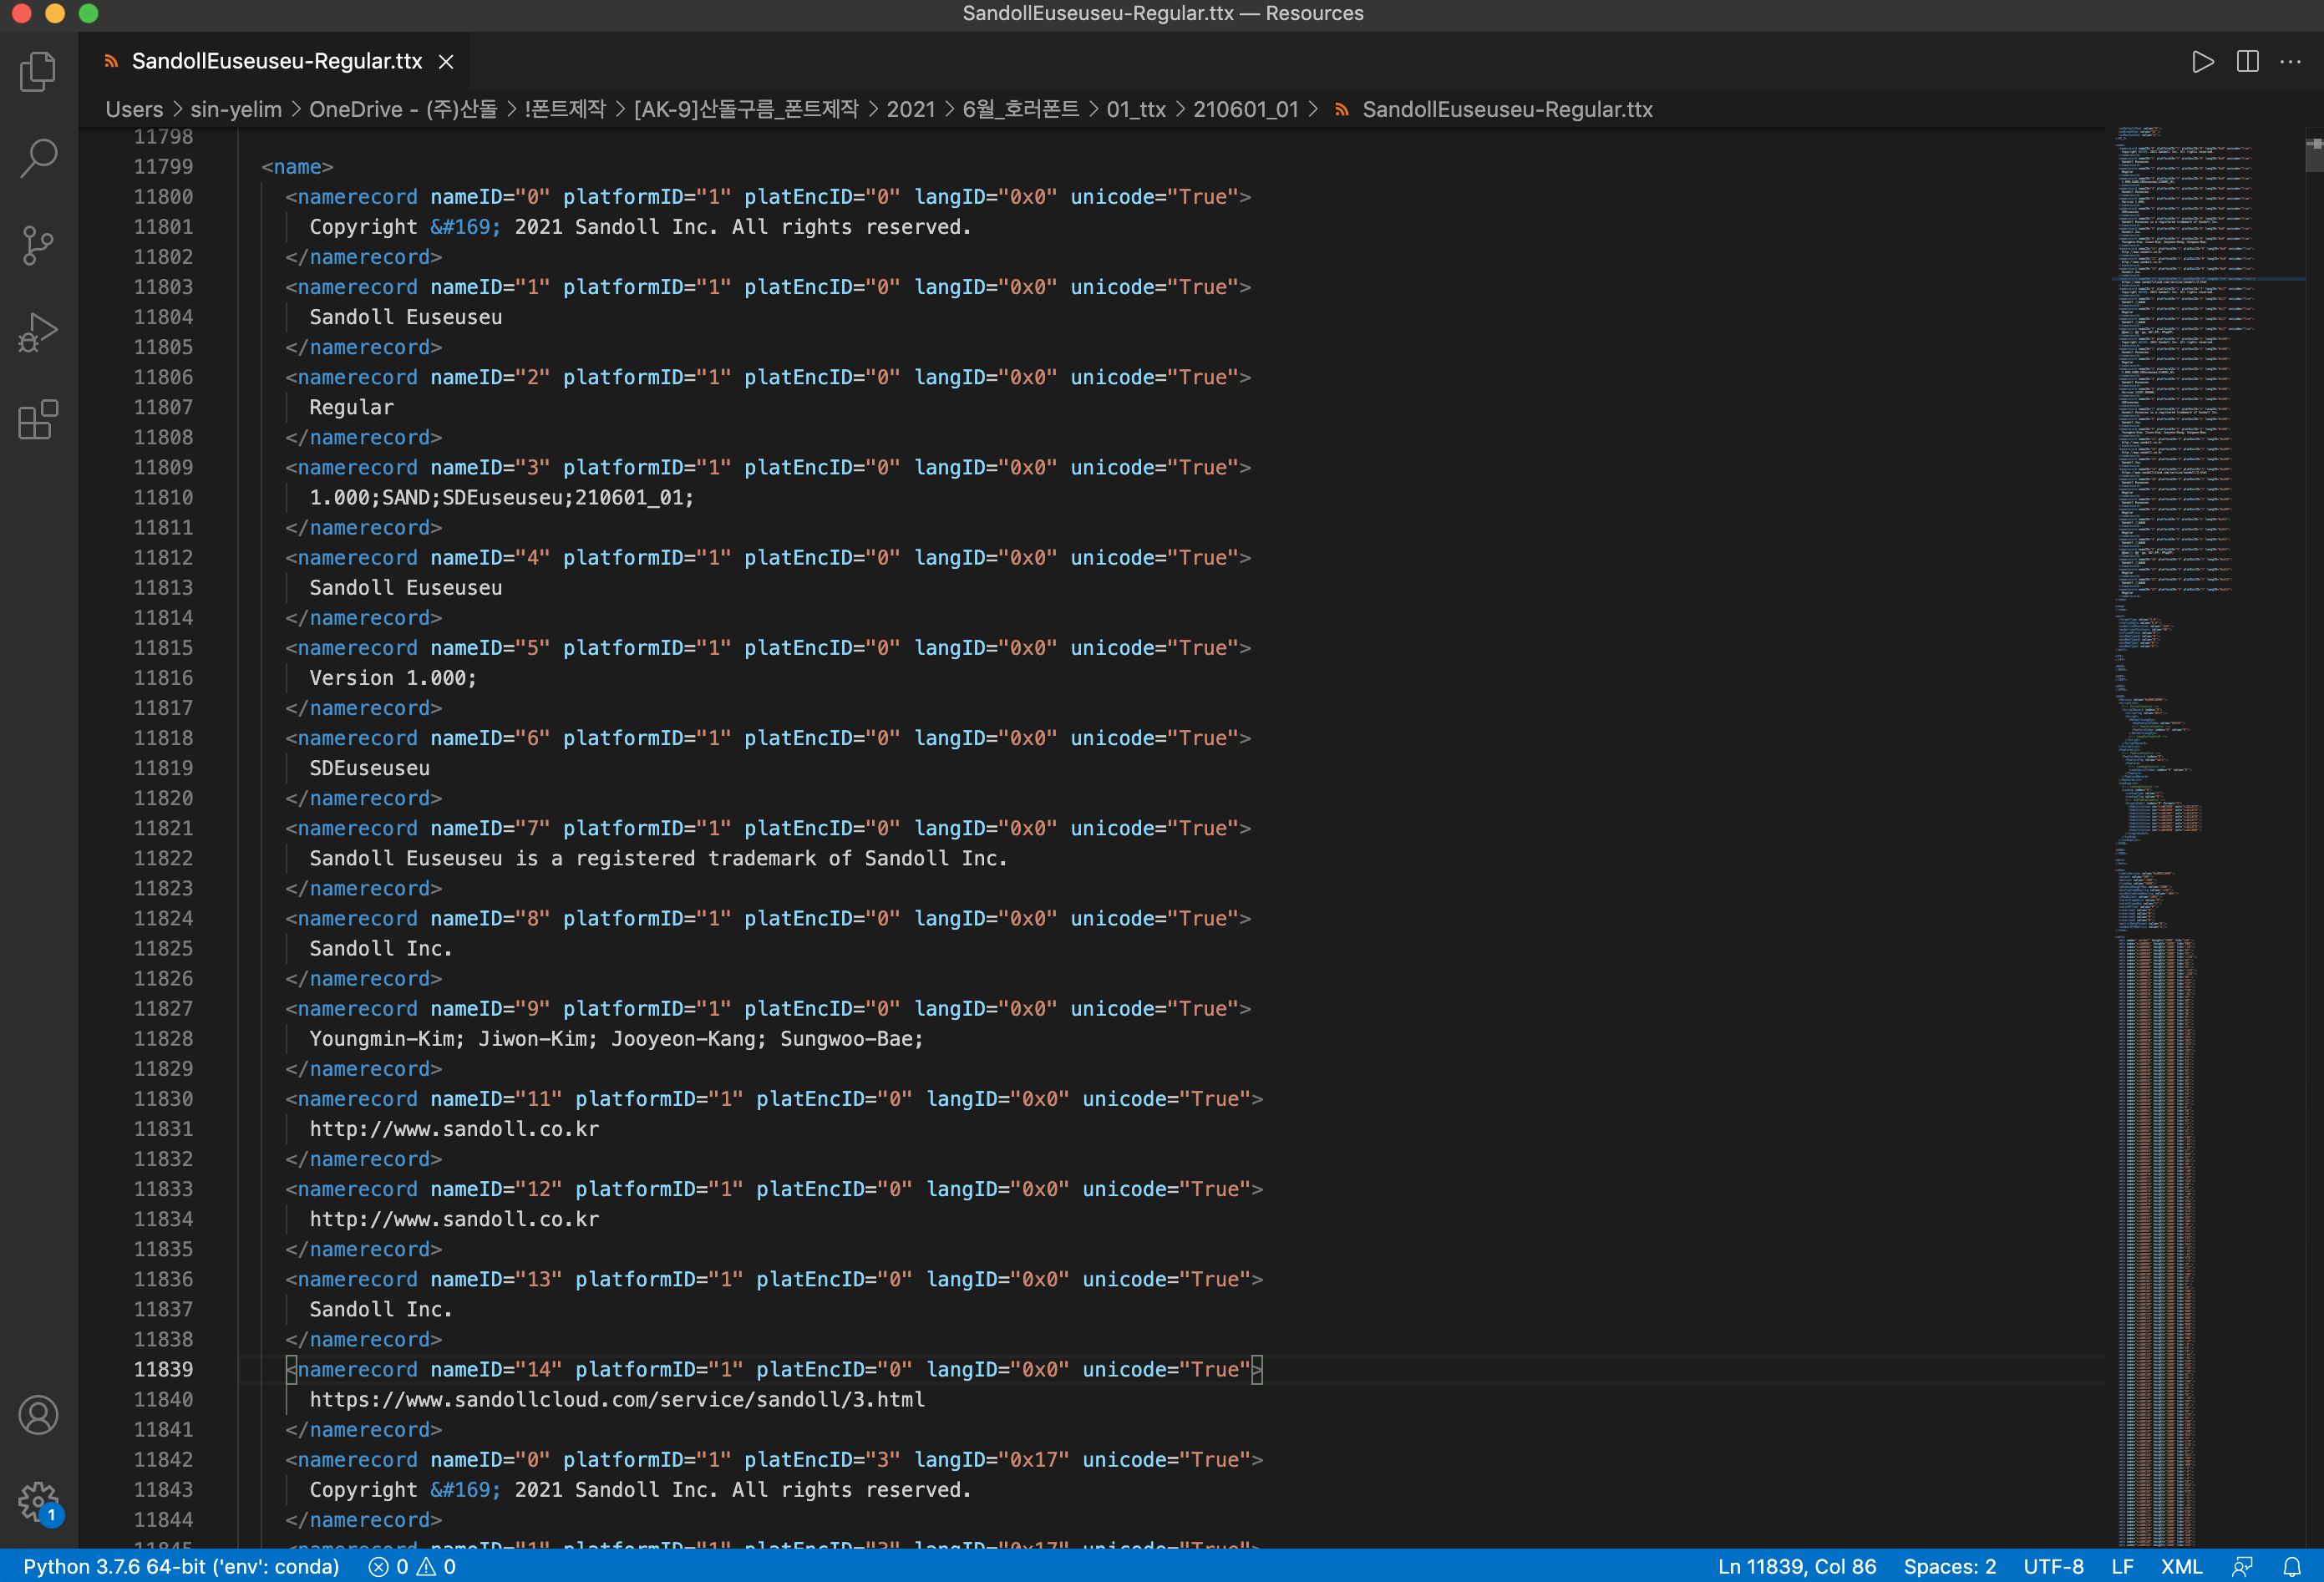Open the Accounts menu icon
The width and height of the screenshot is (2324, 1582).
[38, 1415]
